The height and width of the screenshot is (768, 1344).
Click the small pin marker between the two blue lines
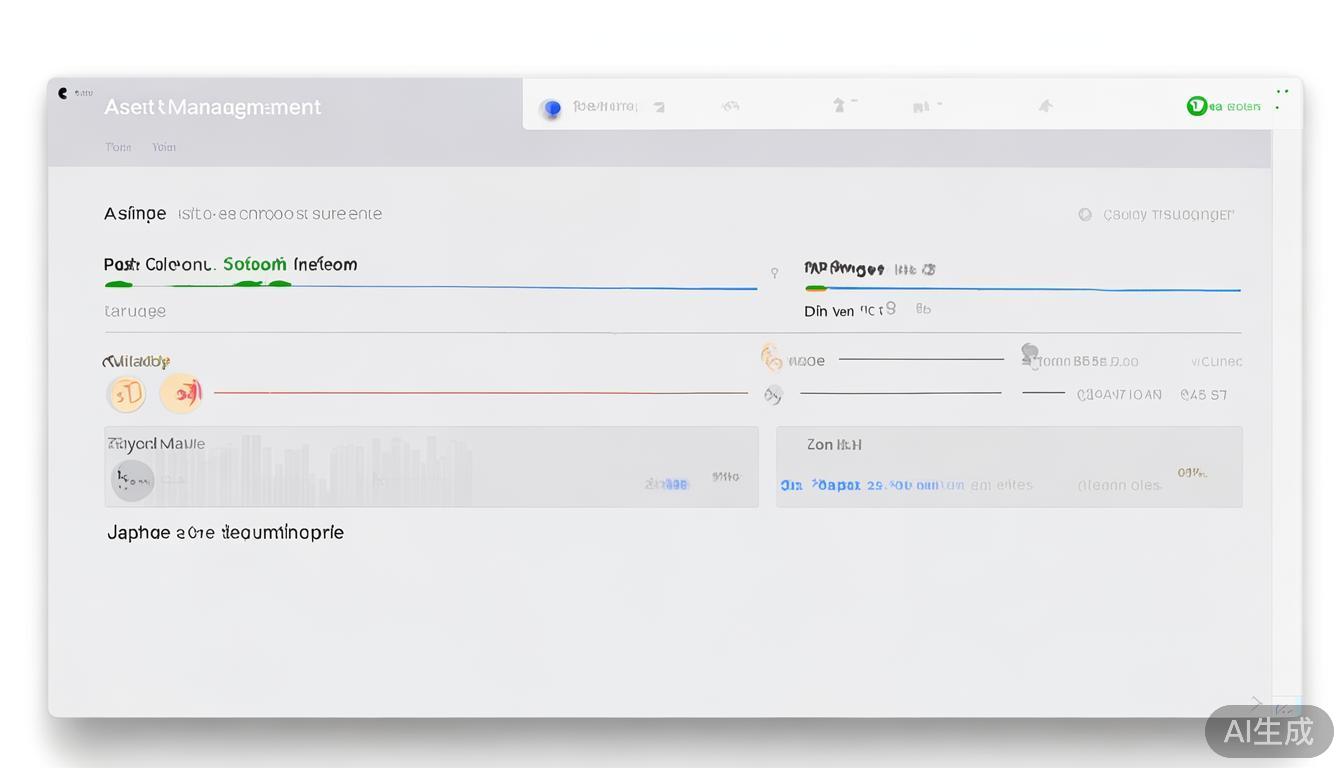pyautogui.click(x=774, y=272)
